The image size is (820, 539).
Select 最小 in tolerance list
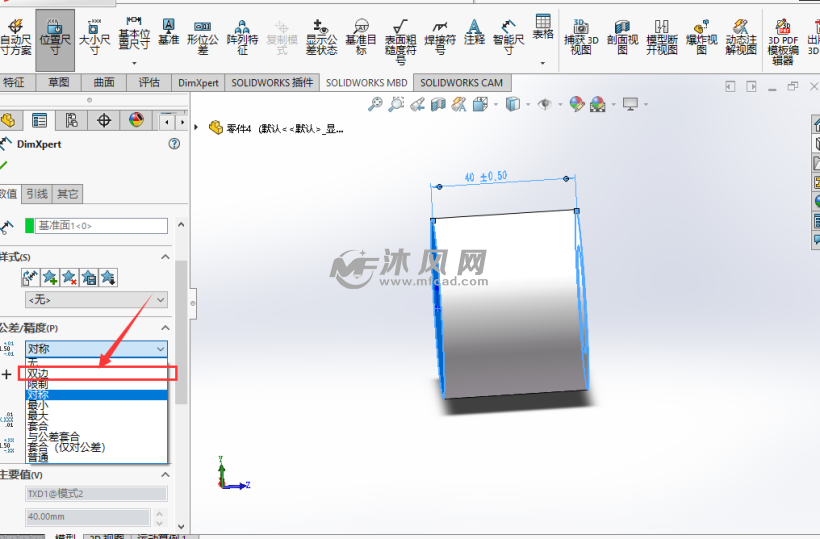click(97, 405)
